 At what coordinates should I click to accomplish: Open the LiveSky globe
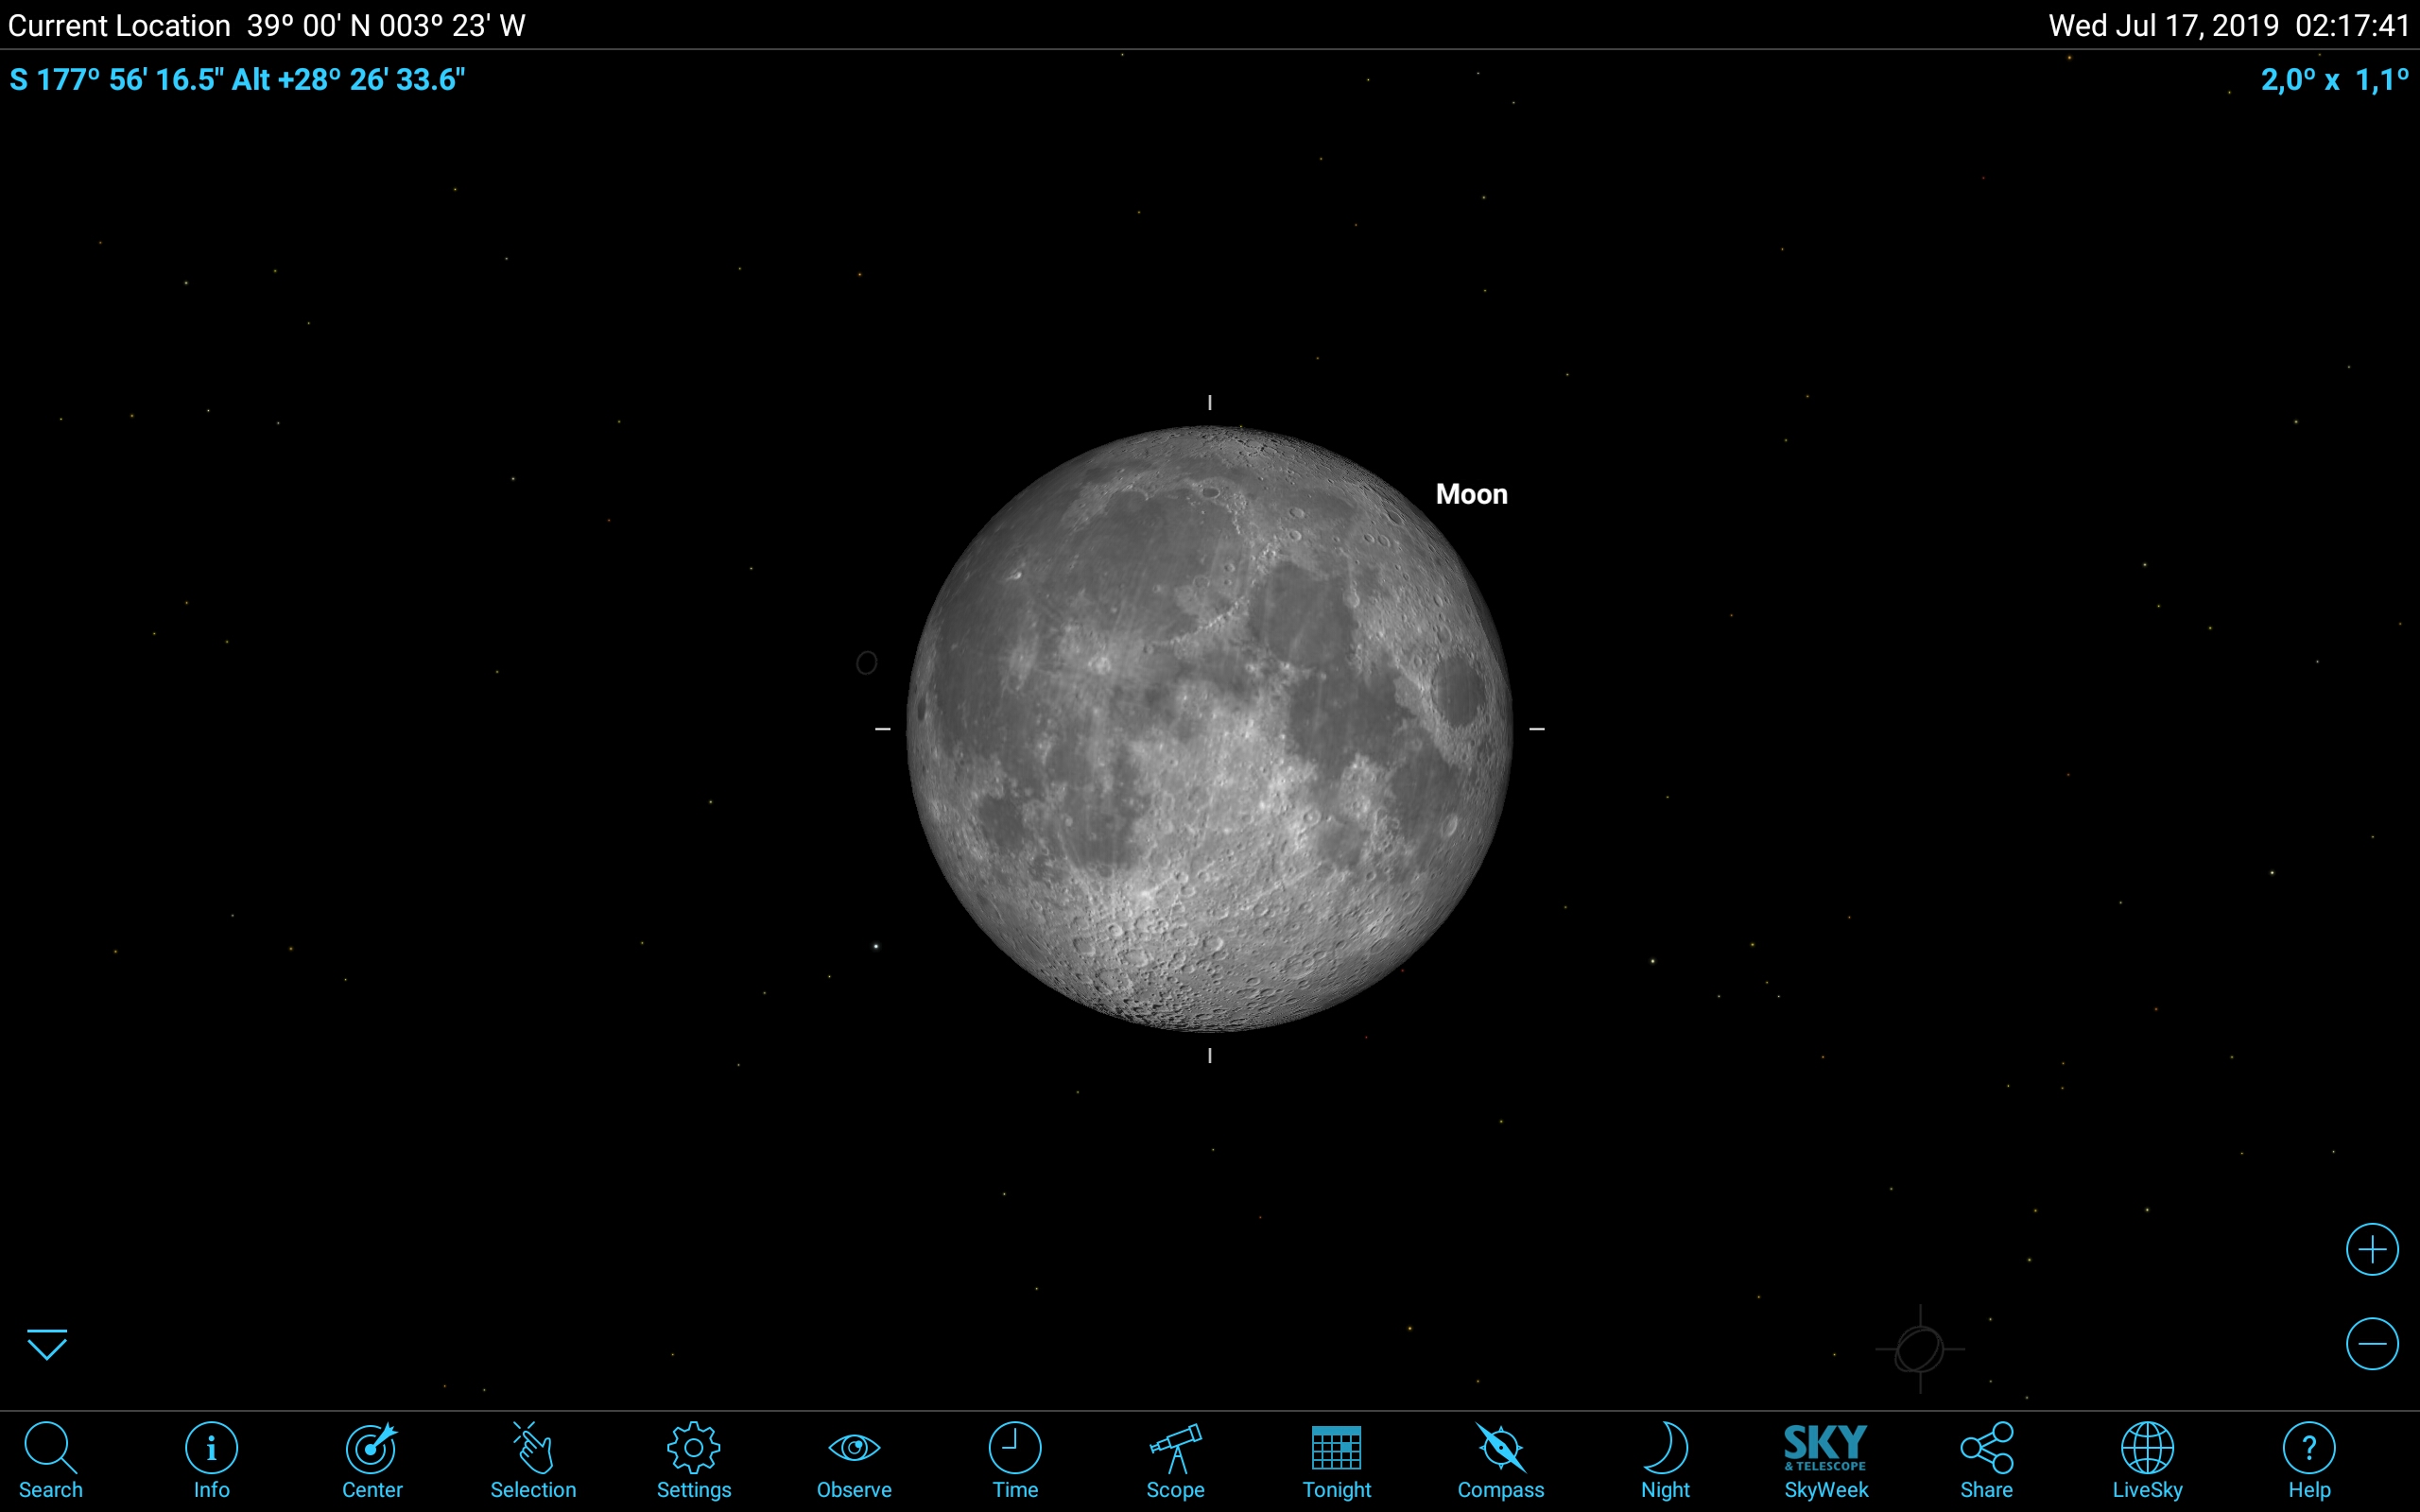[x=2147, y=1460]
